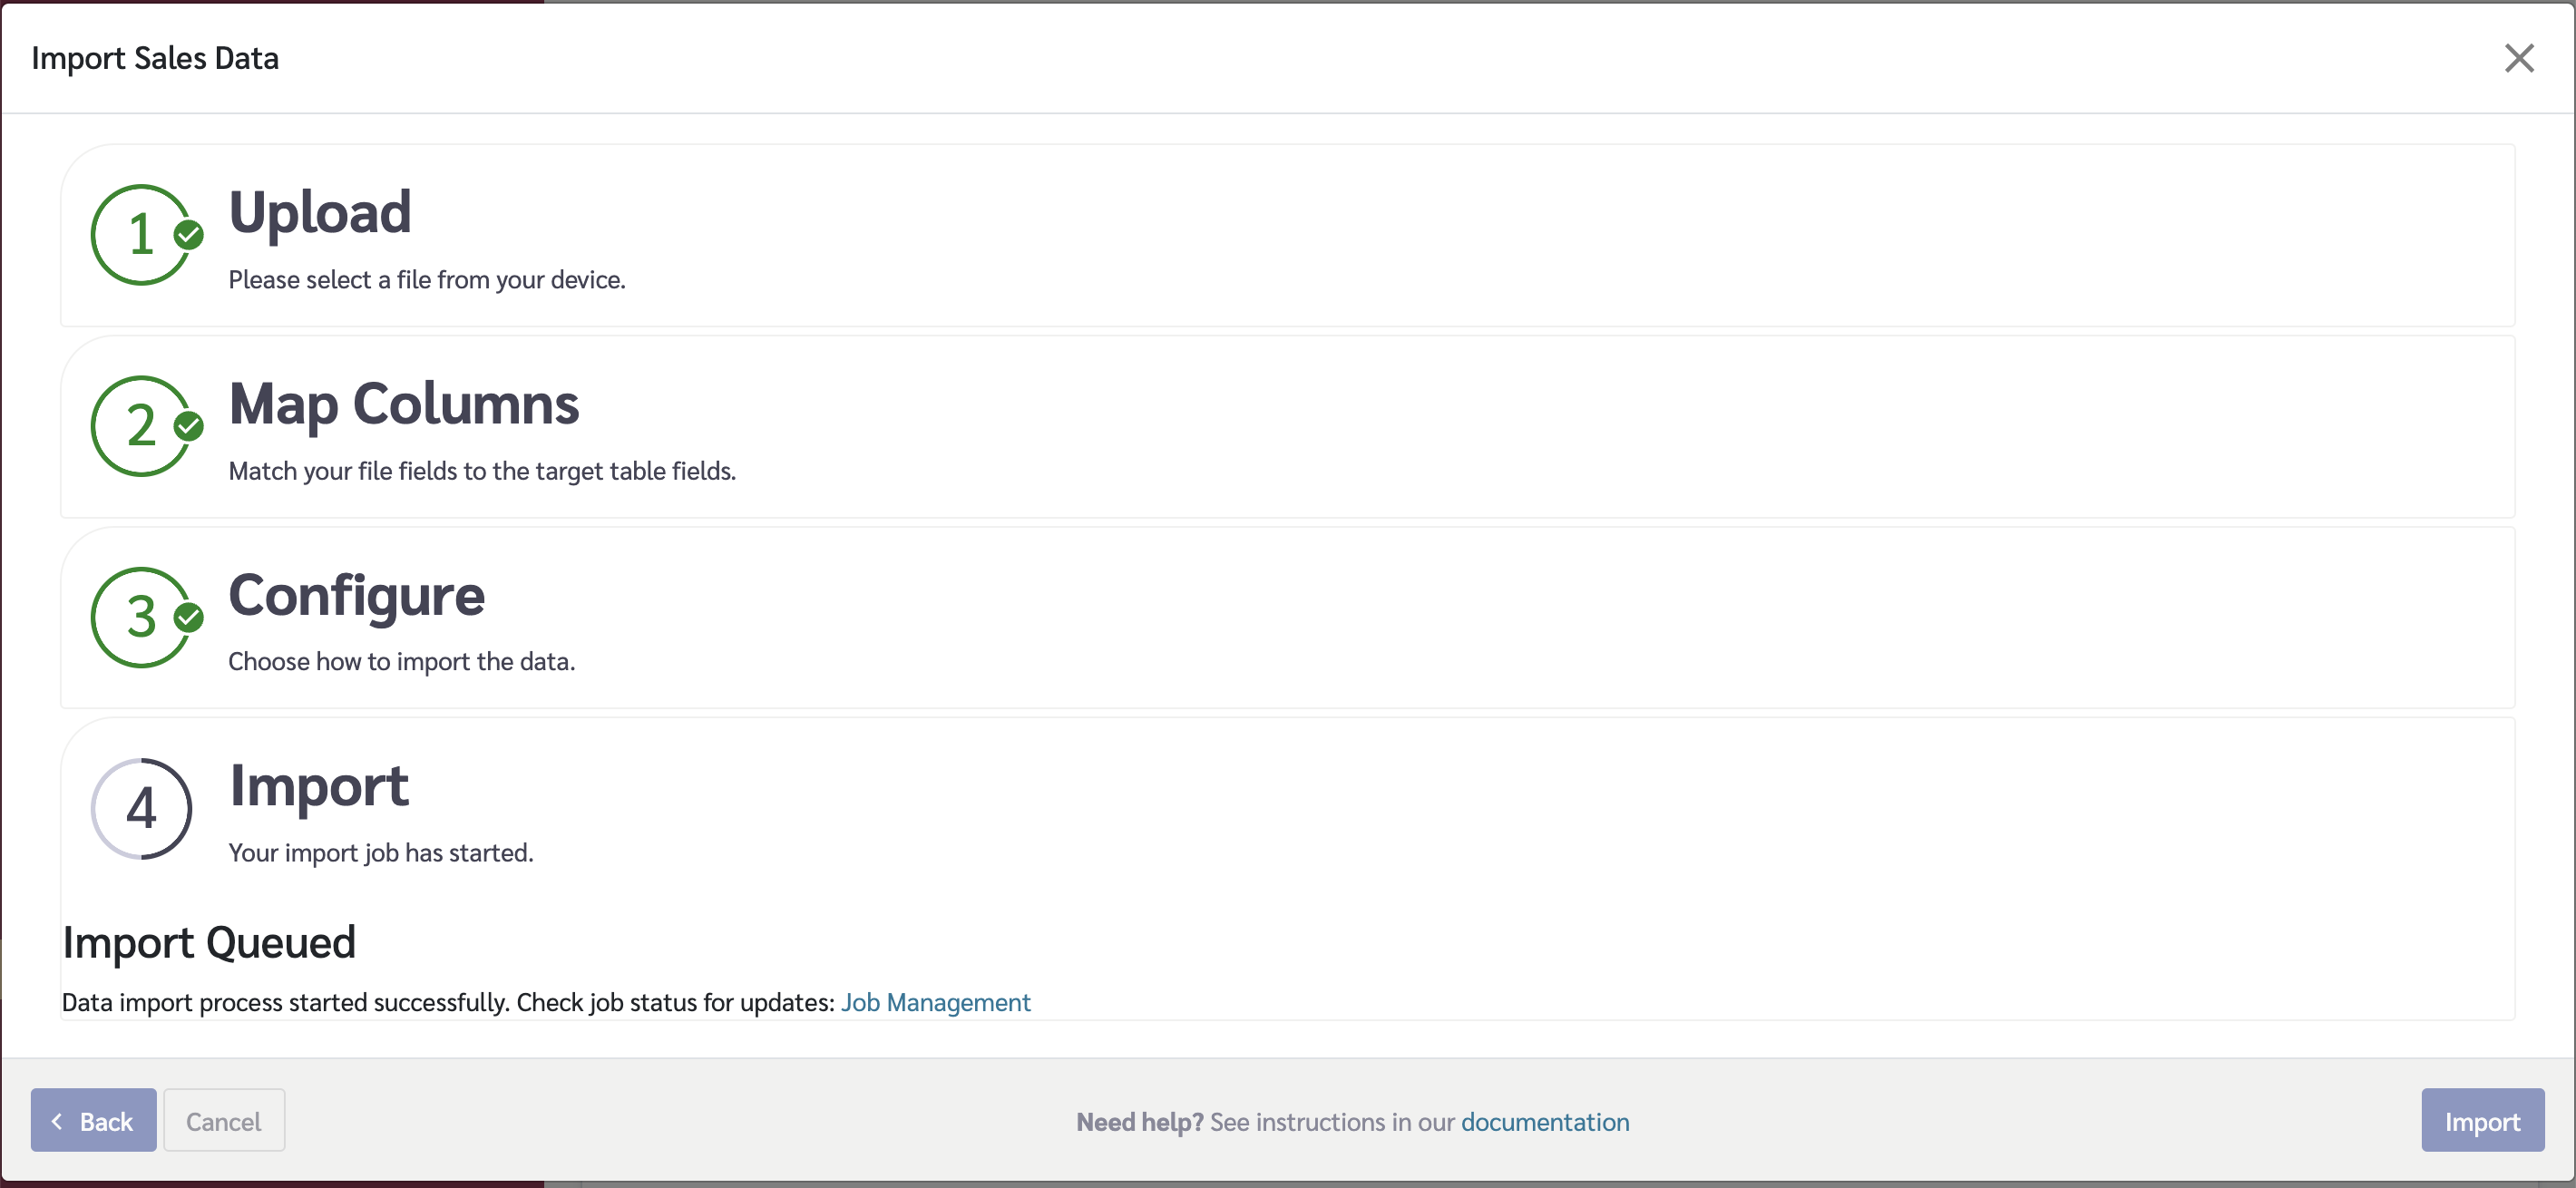Expand the Map Columns step

click(403, 404)
